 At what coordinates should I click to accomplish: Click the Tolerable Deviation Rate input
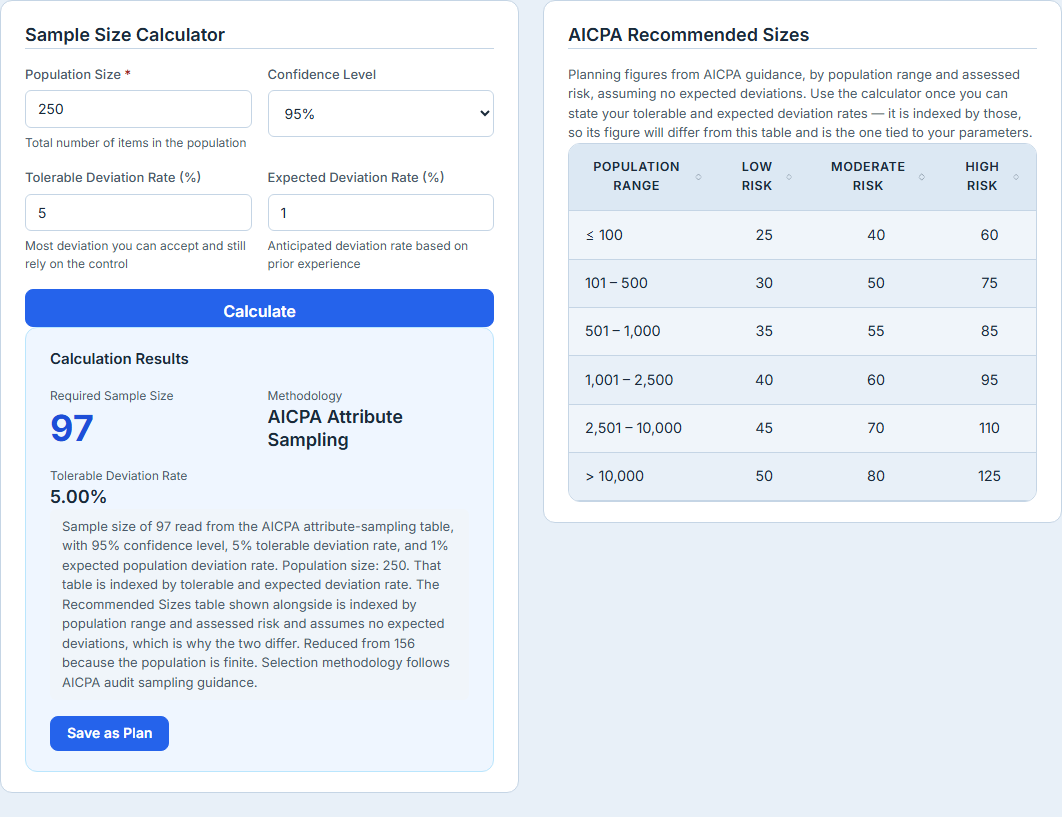138,213
